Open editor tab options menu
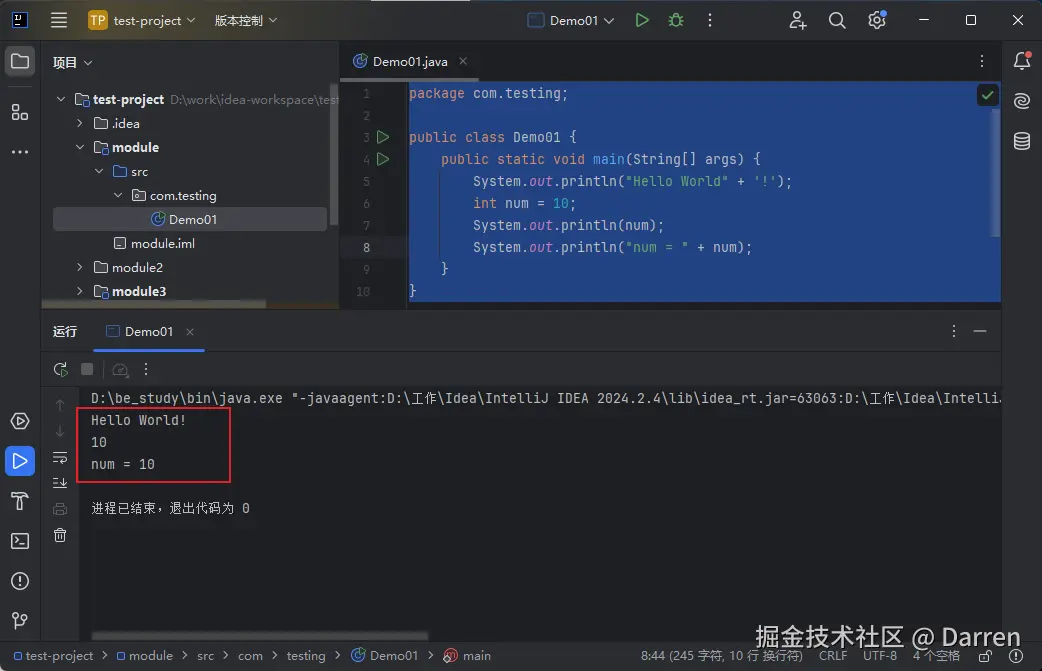 click(982, 61)
